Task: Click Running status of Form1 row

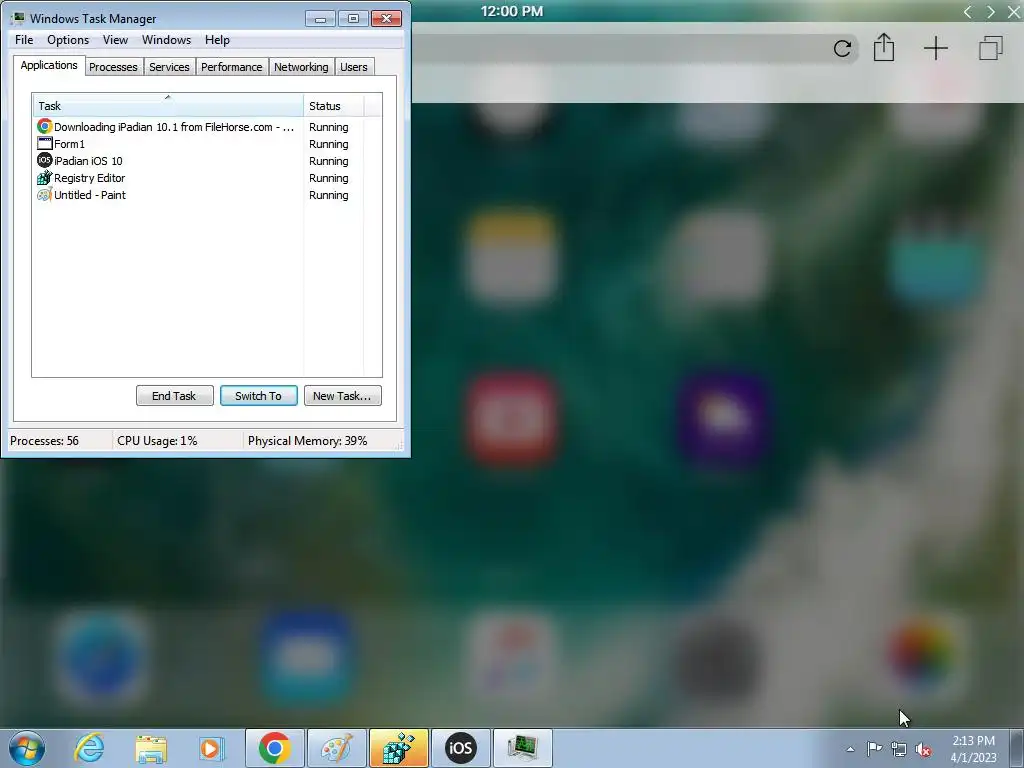Action: tap(328, 144)
